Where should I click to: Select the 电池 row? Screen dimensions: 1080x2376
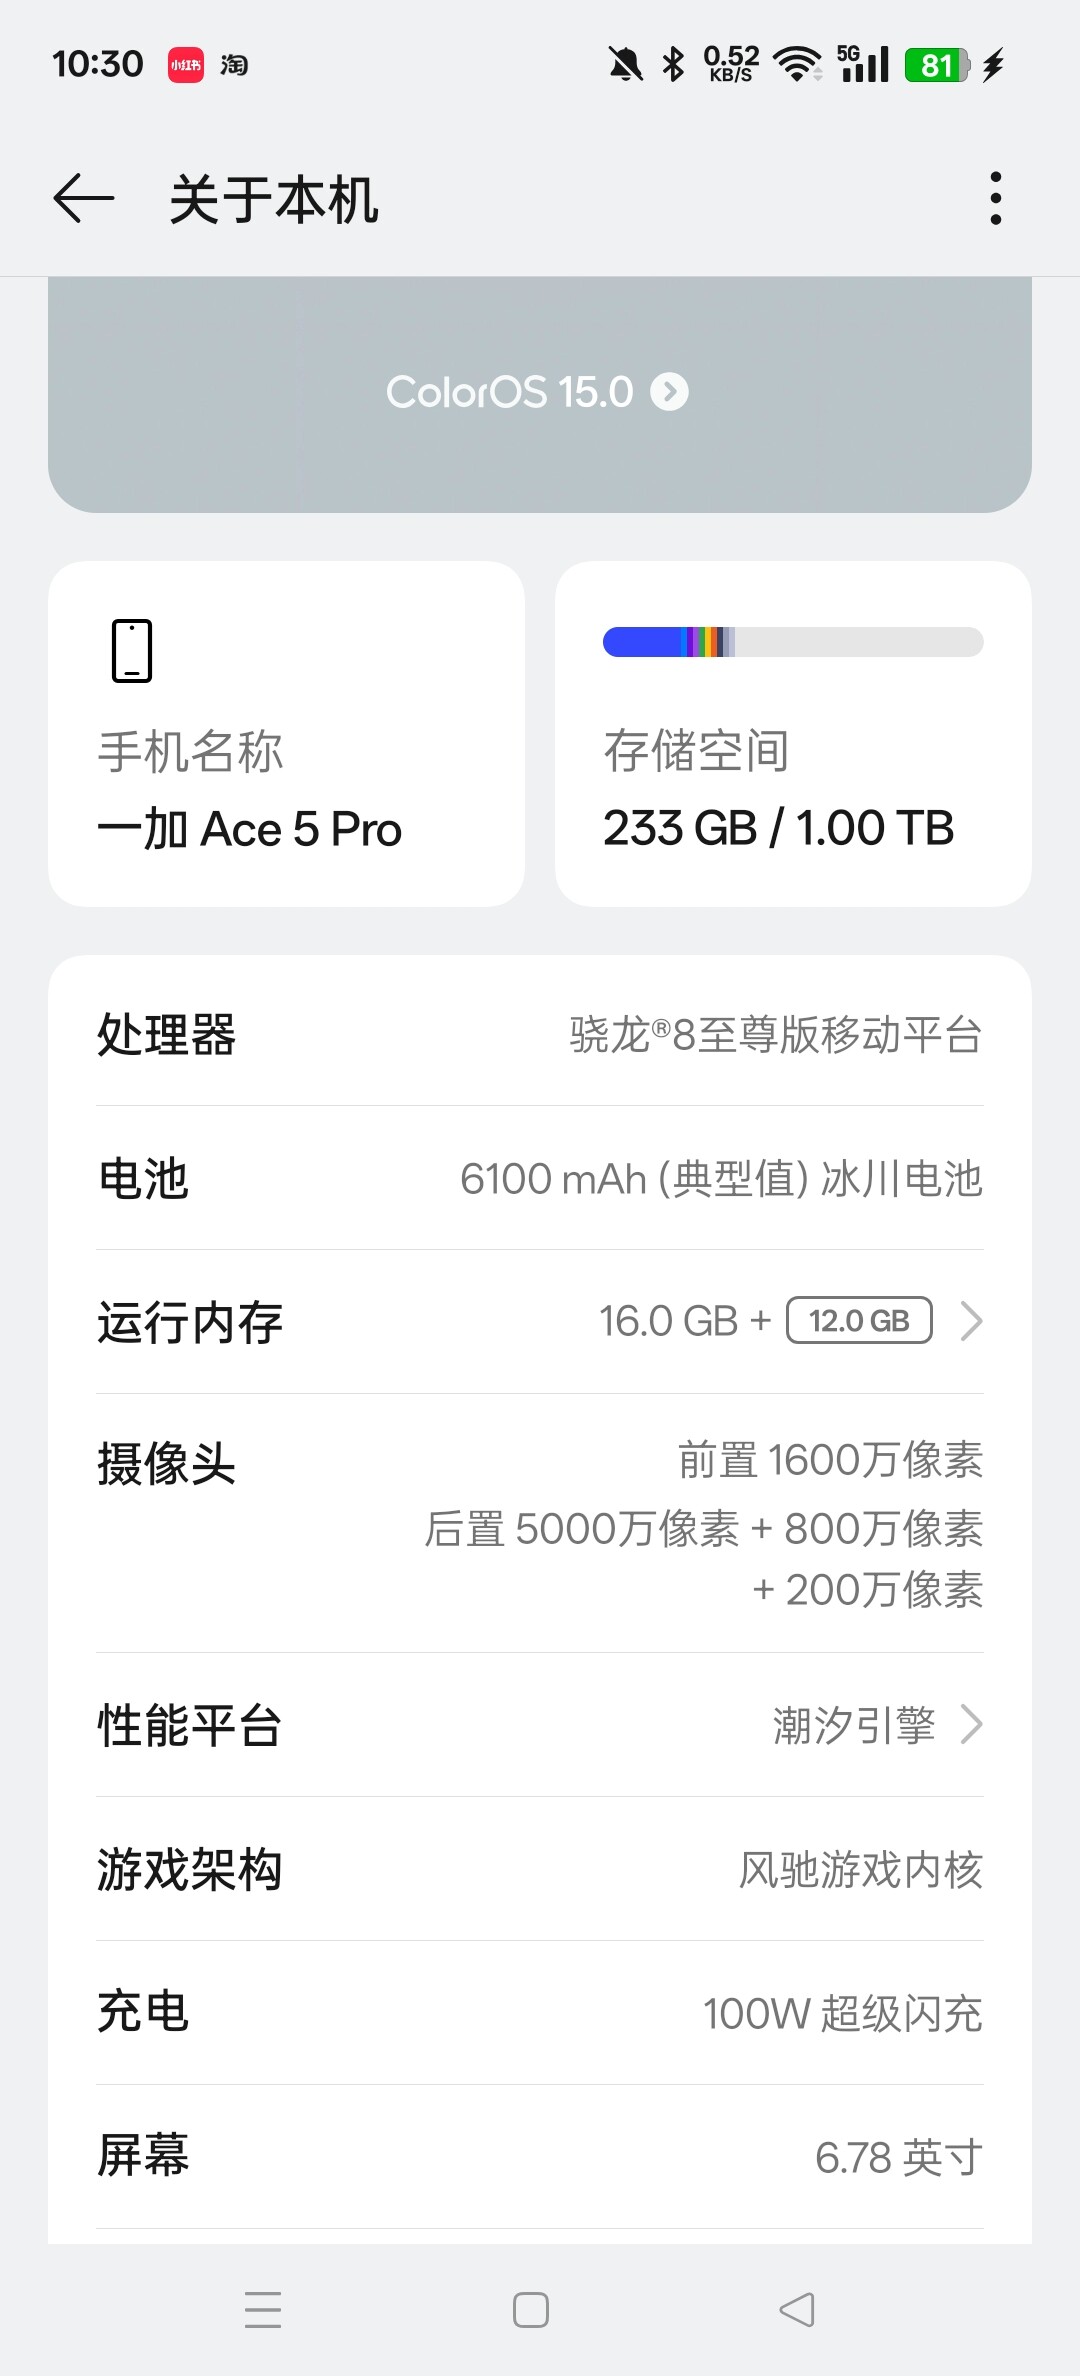point(540,1178)
